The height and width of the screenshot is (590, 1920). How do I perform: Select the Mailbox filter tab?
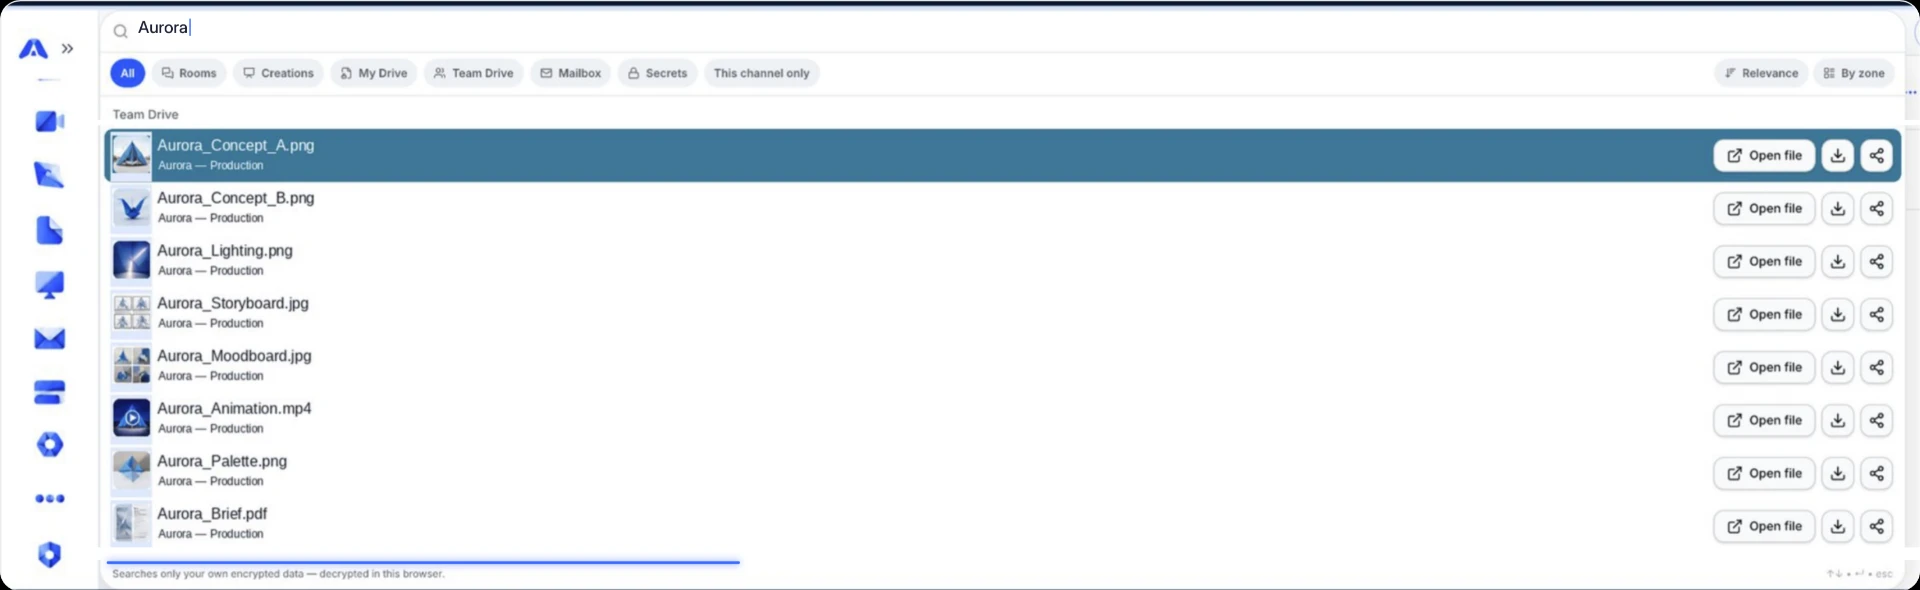[570, 73]
